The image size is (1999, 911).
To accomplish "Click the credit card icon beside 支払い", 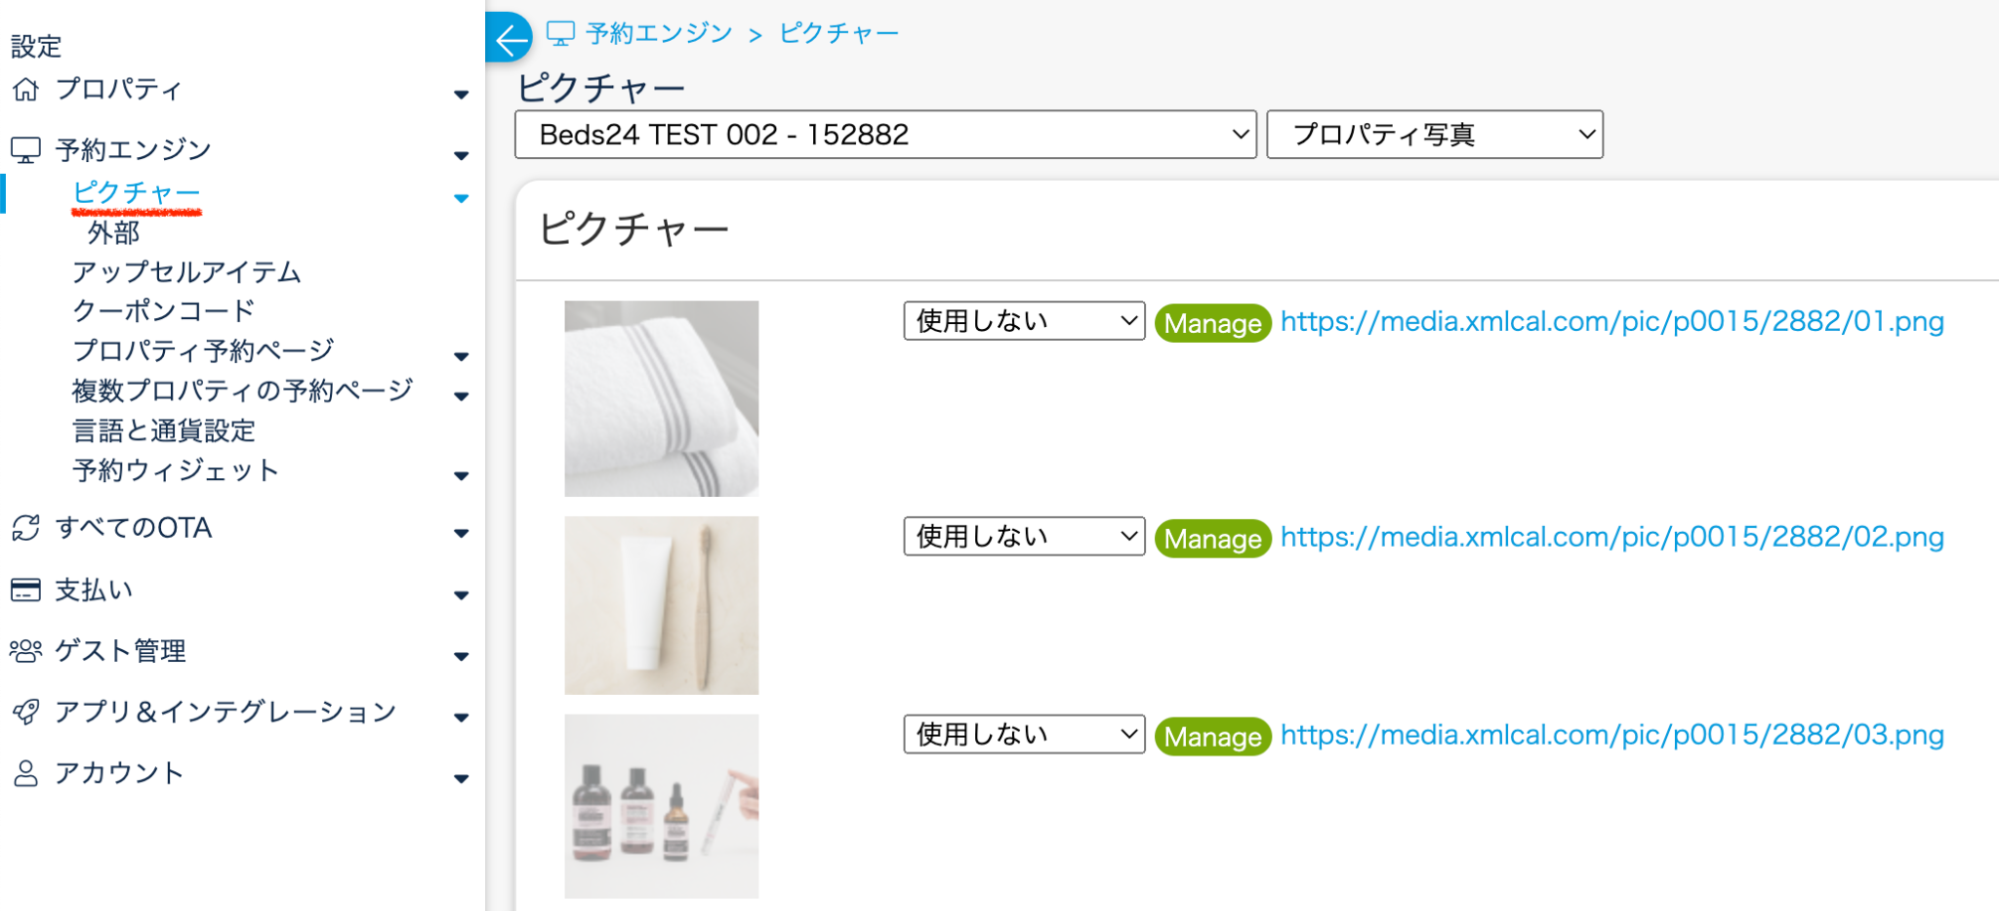I will (26, 590).
